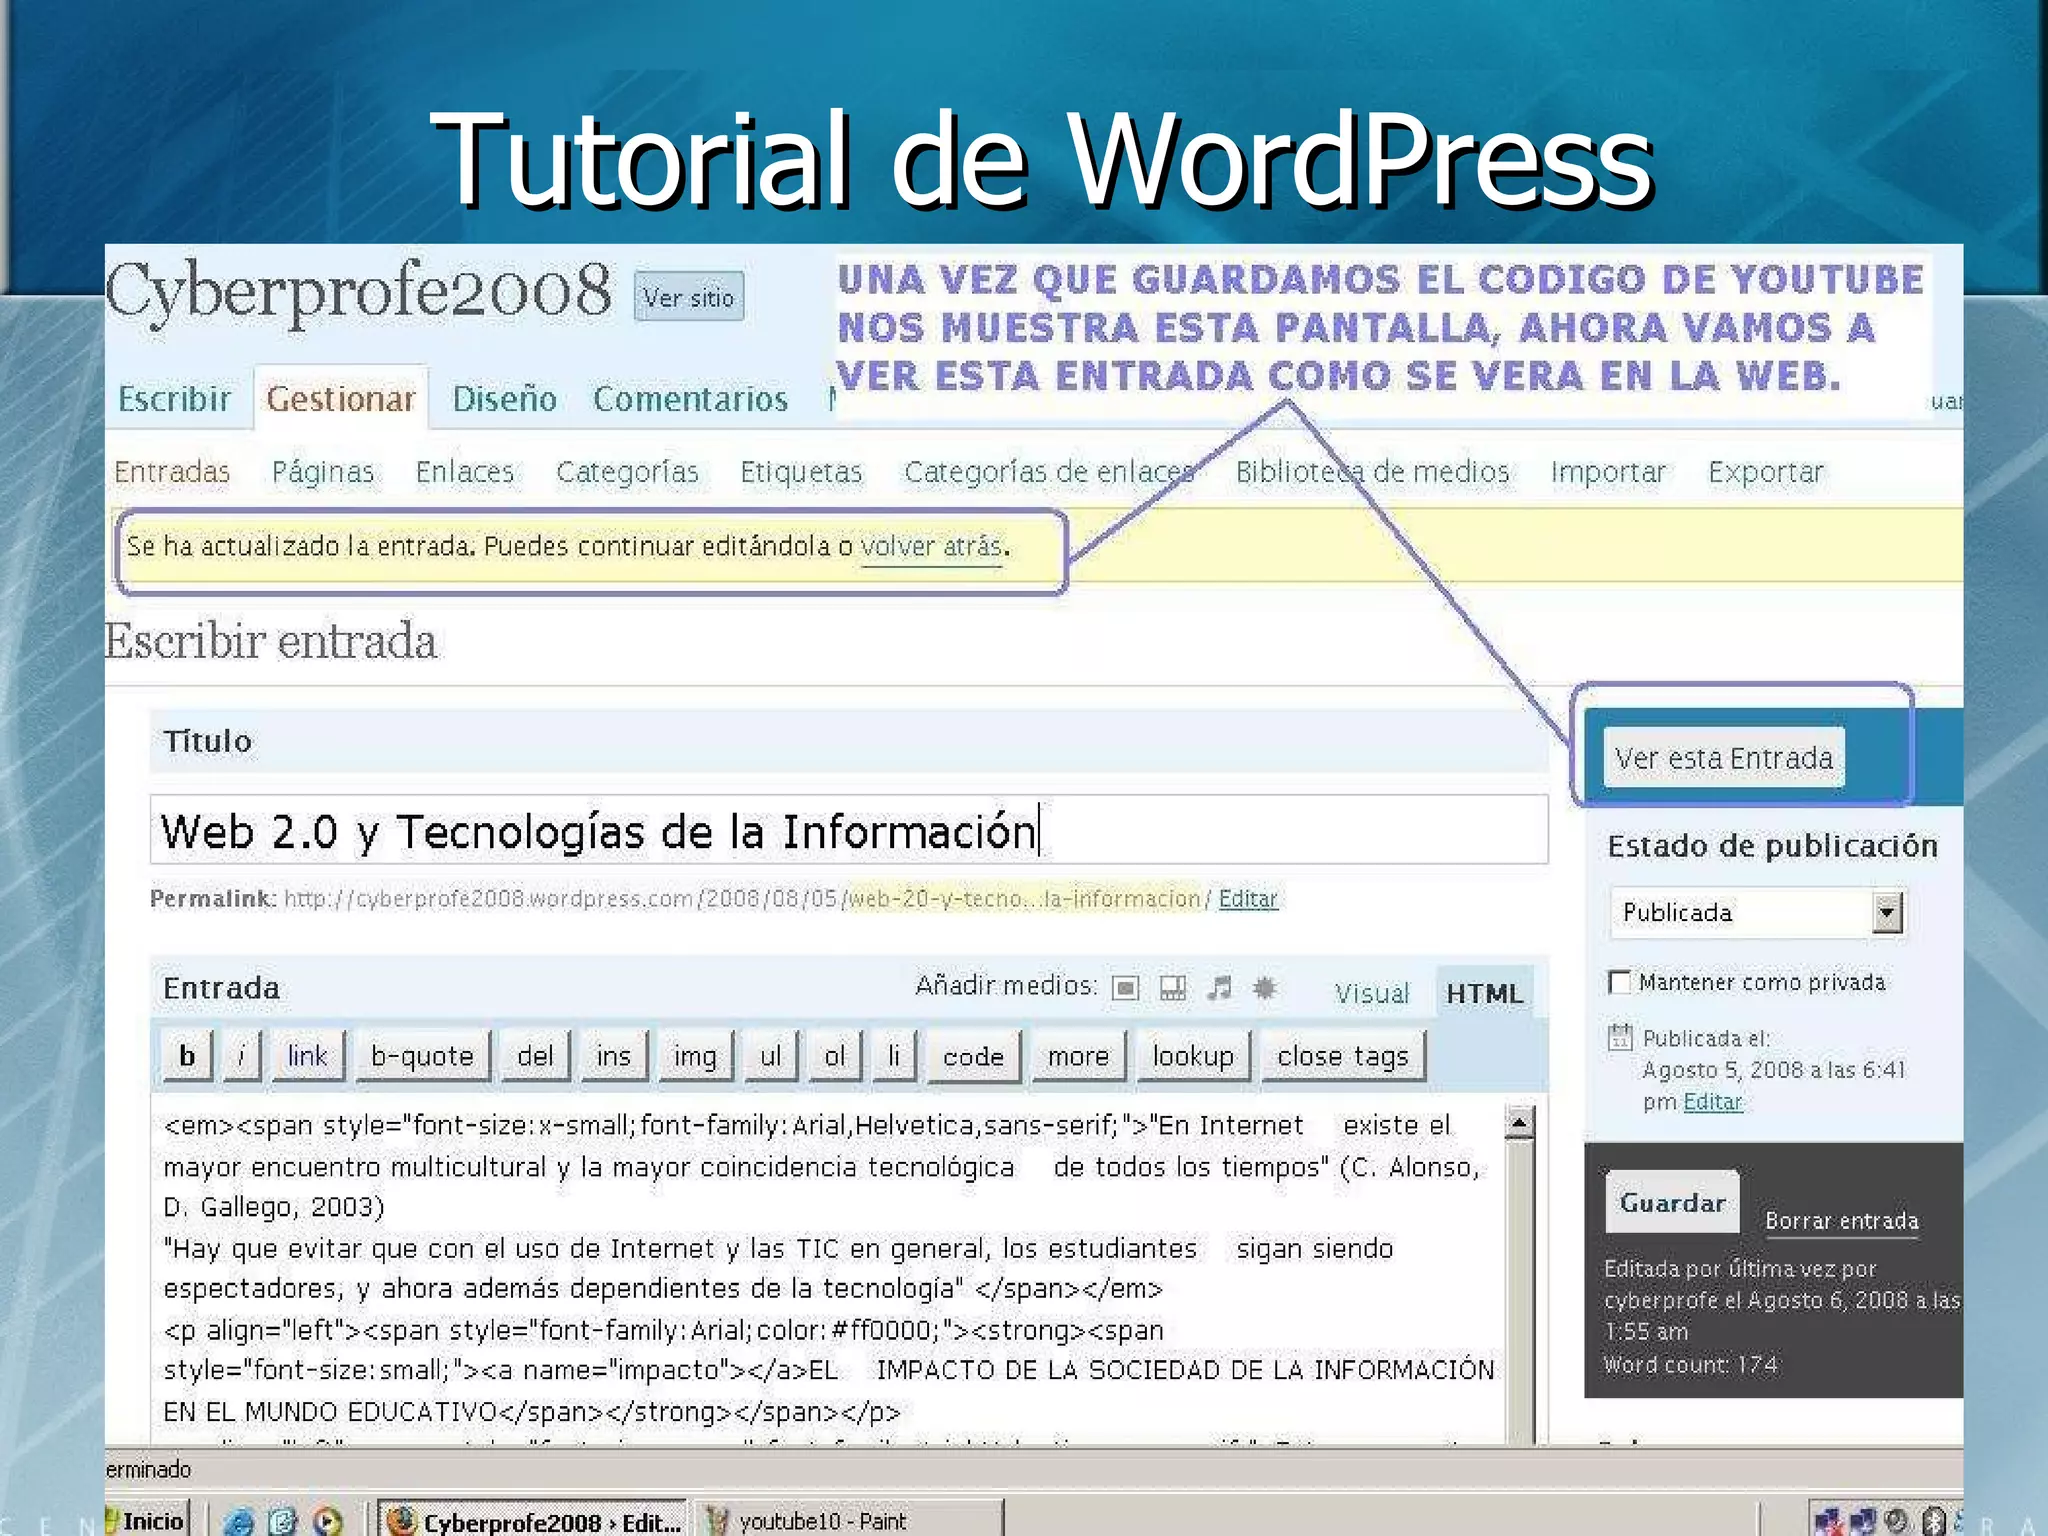This screenshot has width=2048, height=1536.
Task: Insert a more tag in the editor
Action: (x=1078, y=1056)
